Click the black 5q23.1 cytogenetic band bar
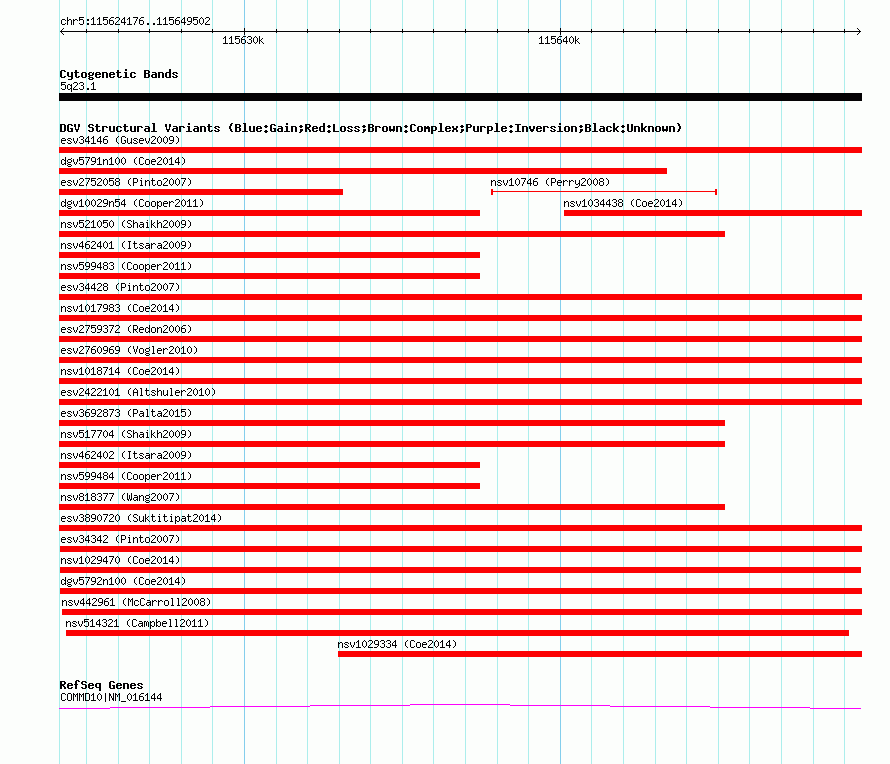Screen dimensions: 890x764 460,97
